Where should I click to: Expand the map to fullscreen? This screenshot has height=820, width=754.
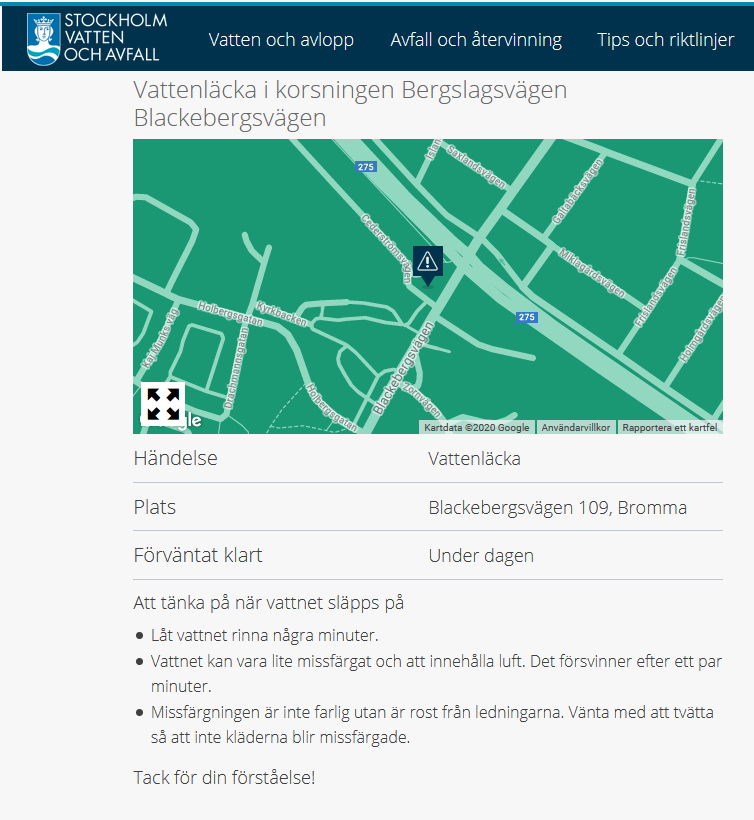point(162,403)
